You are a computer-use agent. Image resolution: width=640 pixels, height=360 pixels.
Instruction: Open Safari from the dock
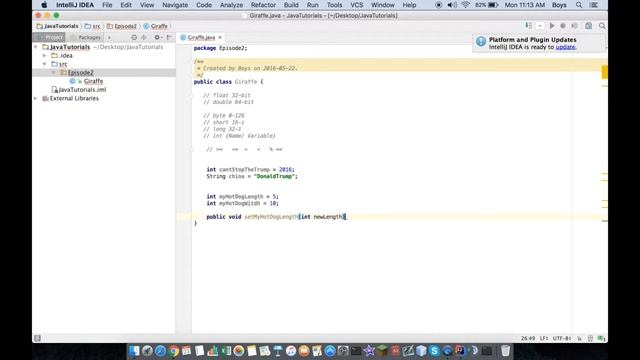tap(160, 351)
